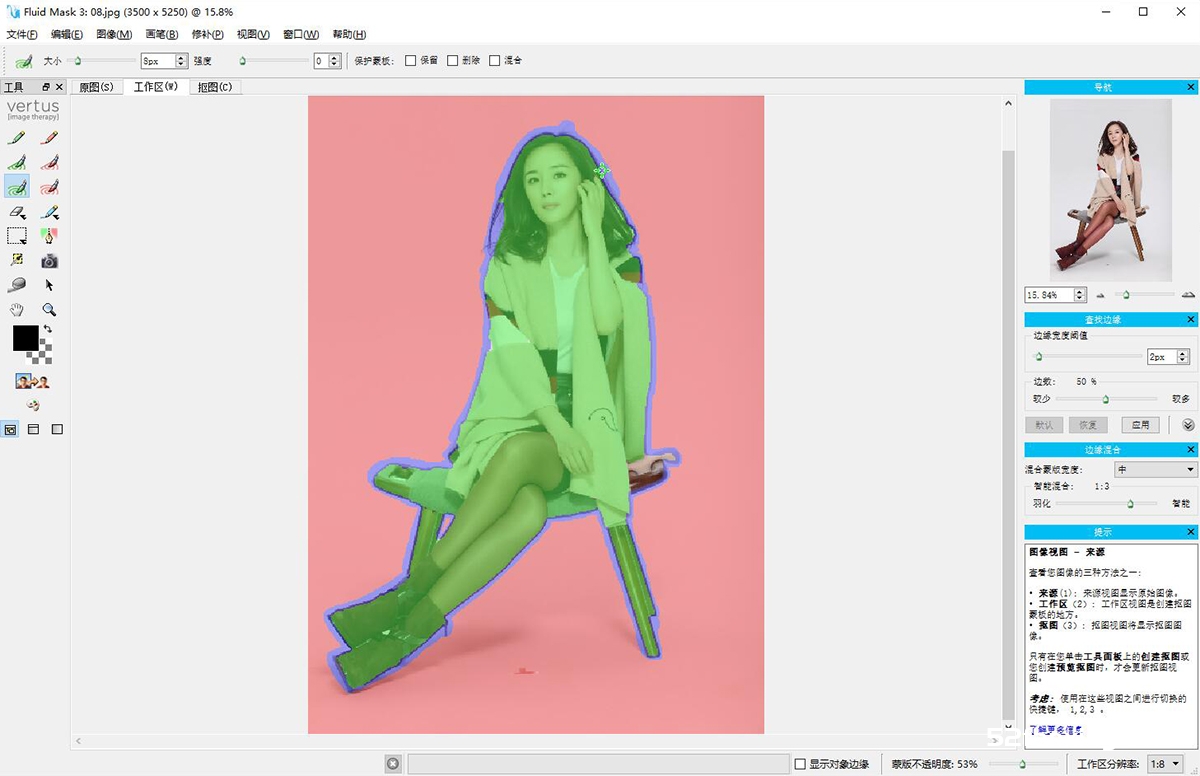Open the 文件(F) menu
This screenshot has height=776, width=1200.
(22, 35)
